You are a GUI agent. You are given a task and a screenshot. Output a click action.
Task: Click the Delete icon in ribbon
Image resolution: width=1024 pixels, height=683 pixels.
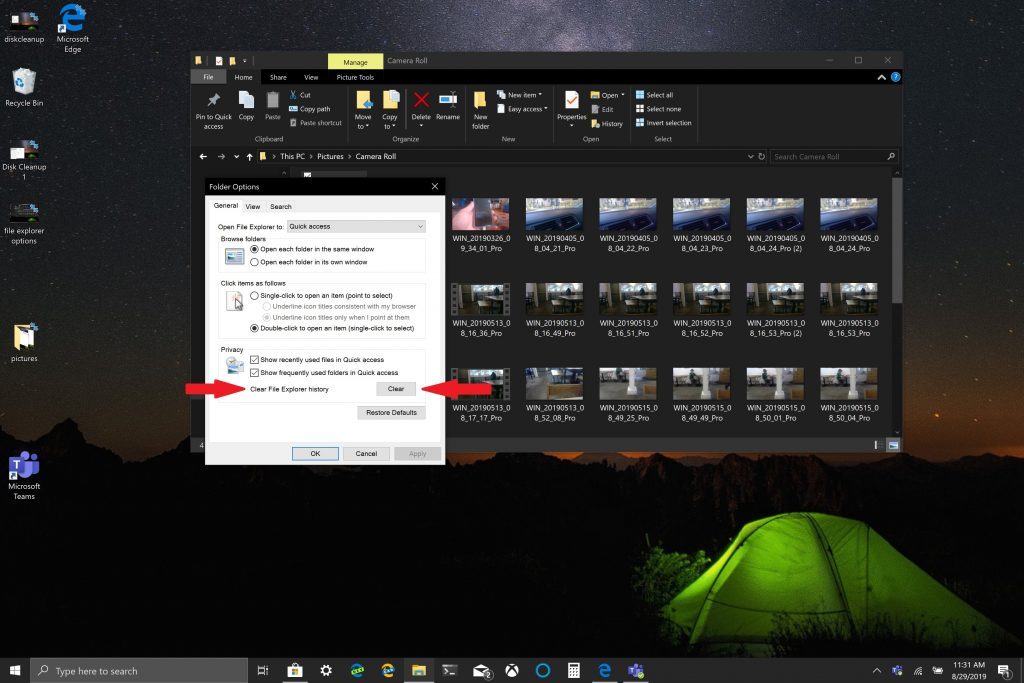[x=421, y=101]
